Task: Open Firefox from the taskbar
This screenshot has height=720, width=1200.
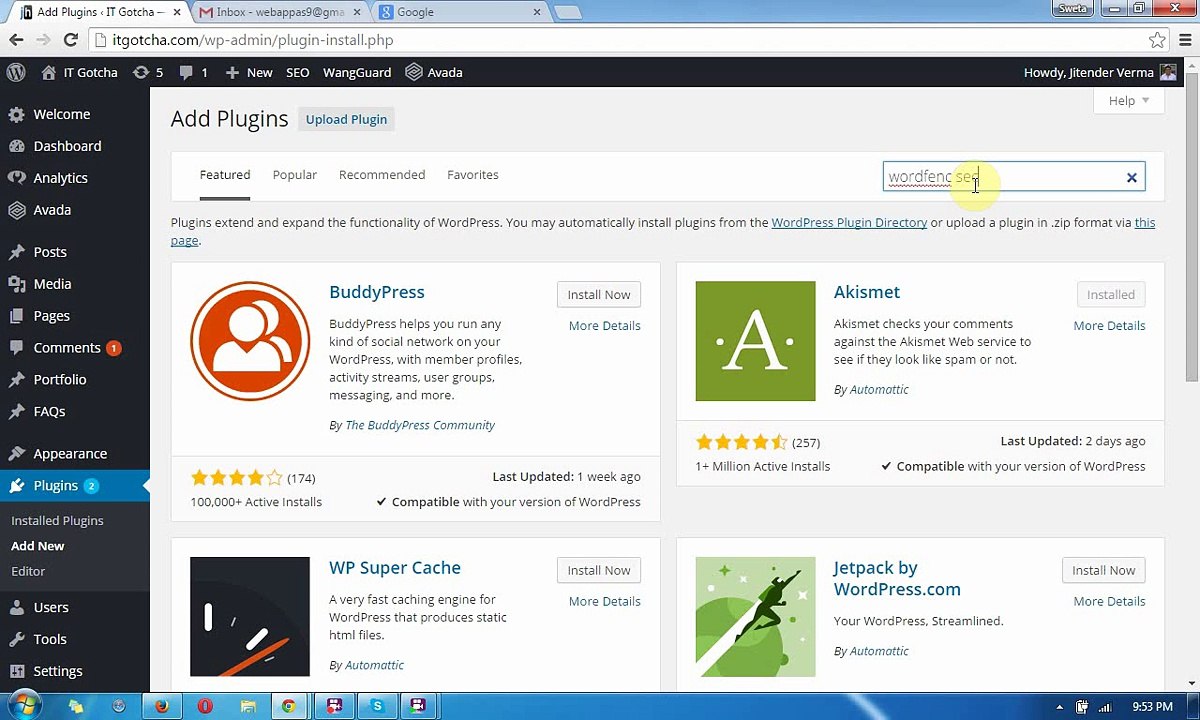Action: point(162,706)
